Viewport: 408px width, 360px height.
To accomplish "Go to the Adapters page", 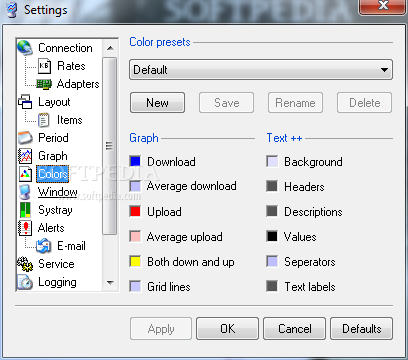I will [78, 84].
